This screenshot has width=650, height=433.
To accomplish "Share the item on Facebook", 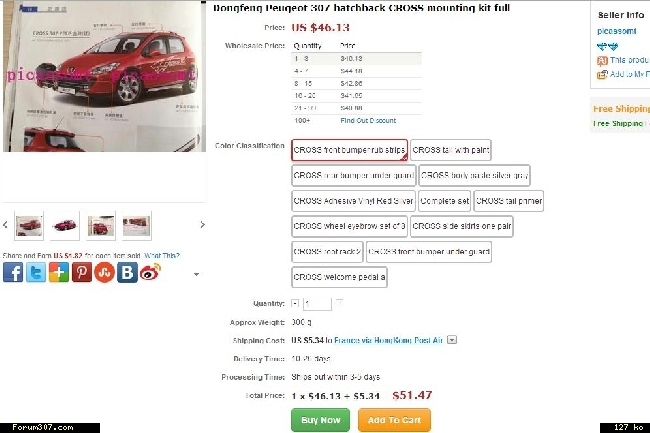I will click(13, 273).
